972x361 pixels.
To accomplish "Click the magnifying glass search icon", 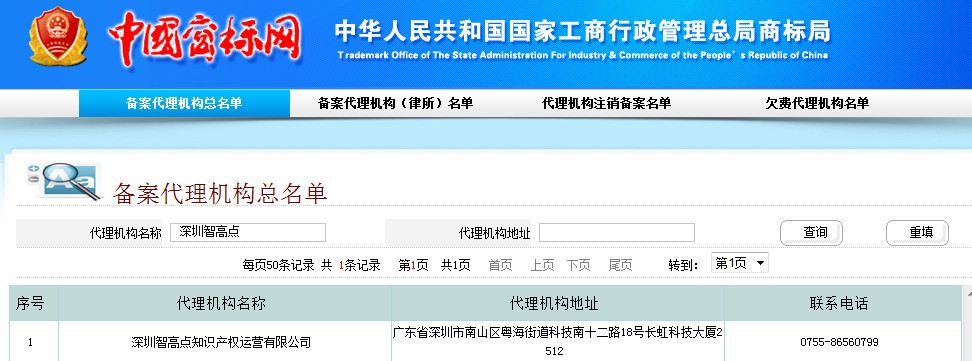I will click(63, 181).
